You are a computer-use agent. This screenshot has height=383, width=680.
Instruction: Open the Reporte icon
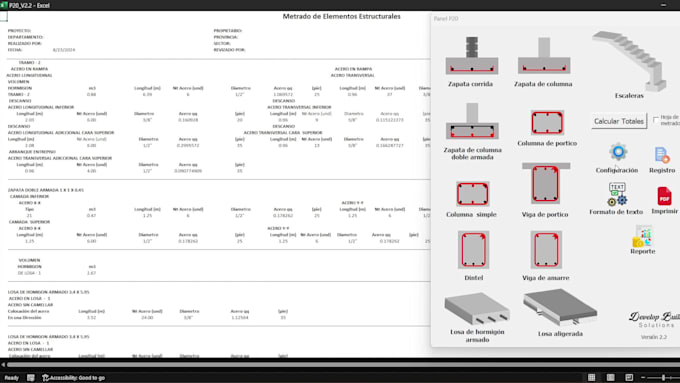pyautogui.click(x=642, y=236)
